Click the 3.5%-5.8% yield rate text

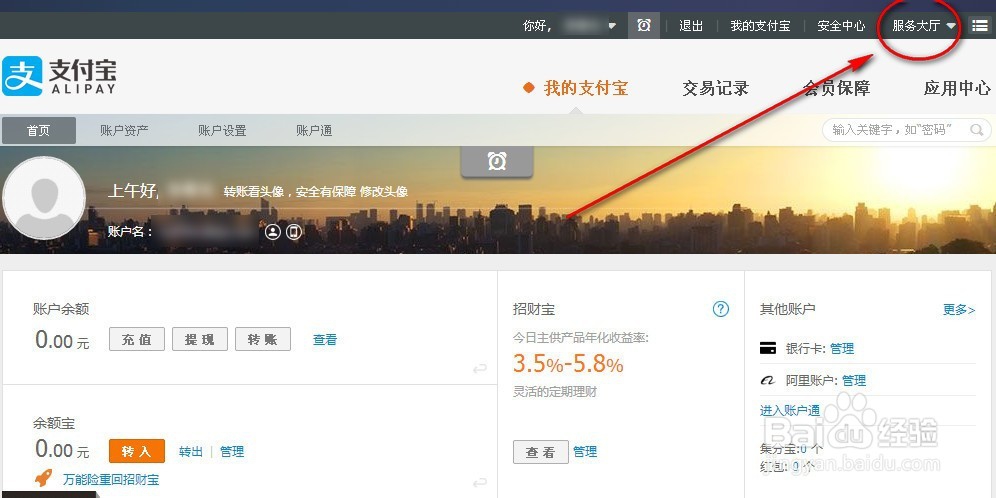pyautogui.click(x=568, y=364)
